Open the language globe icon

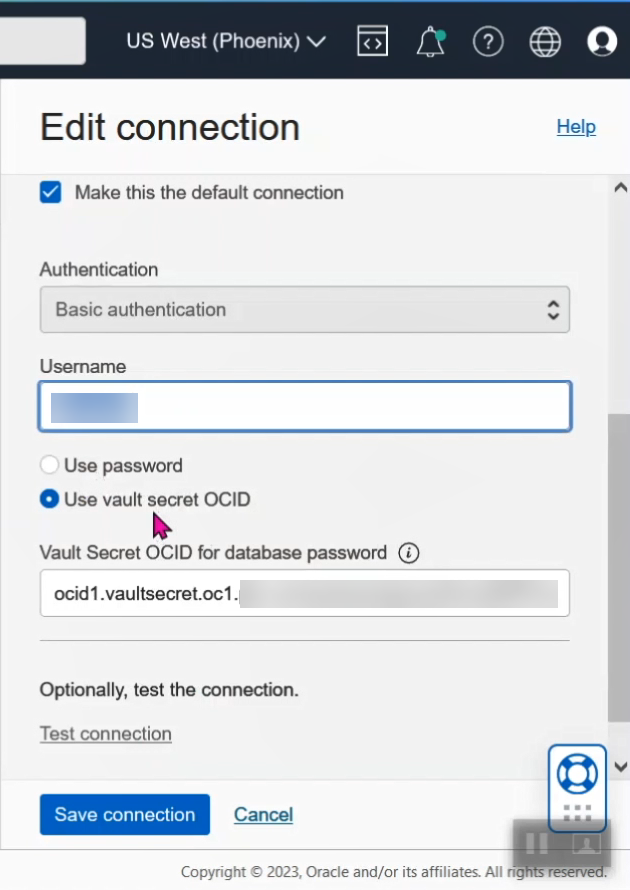(545, 42)
